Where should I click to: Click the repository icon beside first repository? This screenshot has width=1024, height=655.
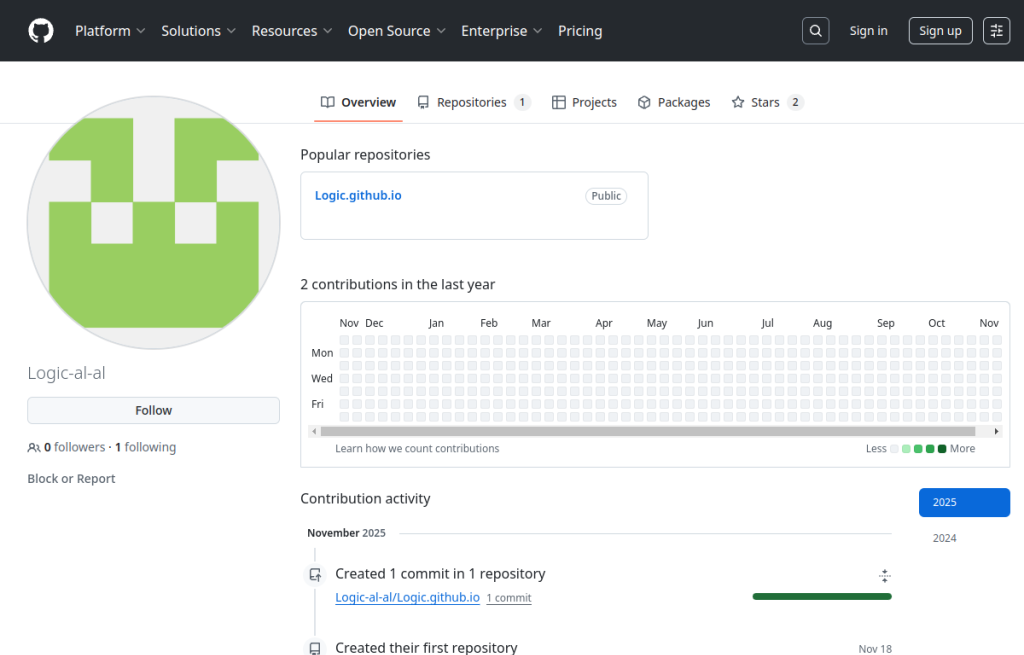[315, 648]
